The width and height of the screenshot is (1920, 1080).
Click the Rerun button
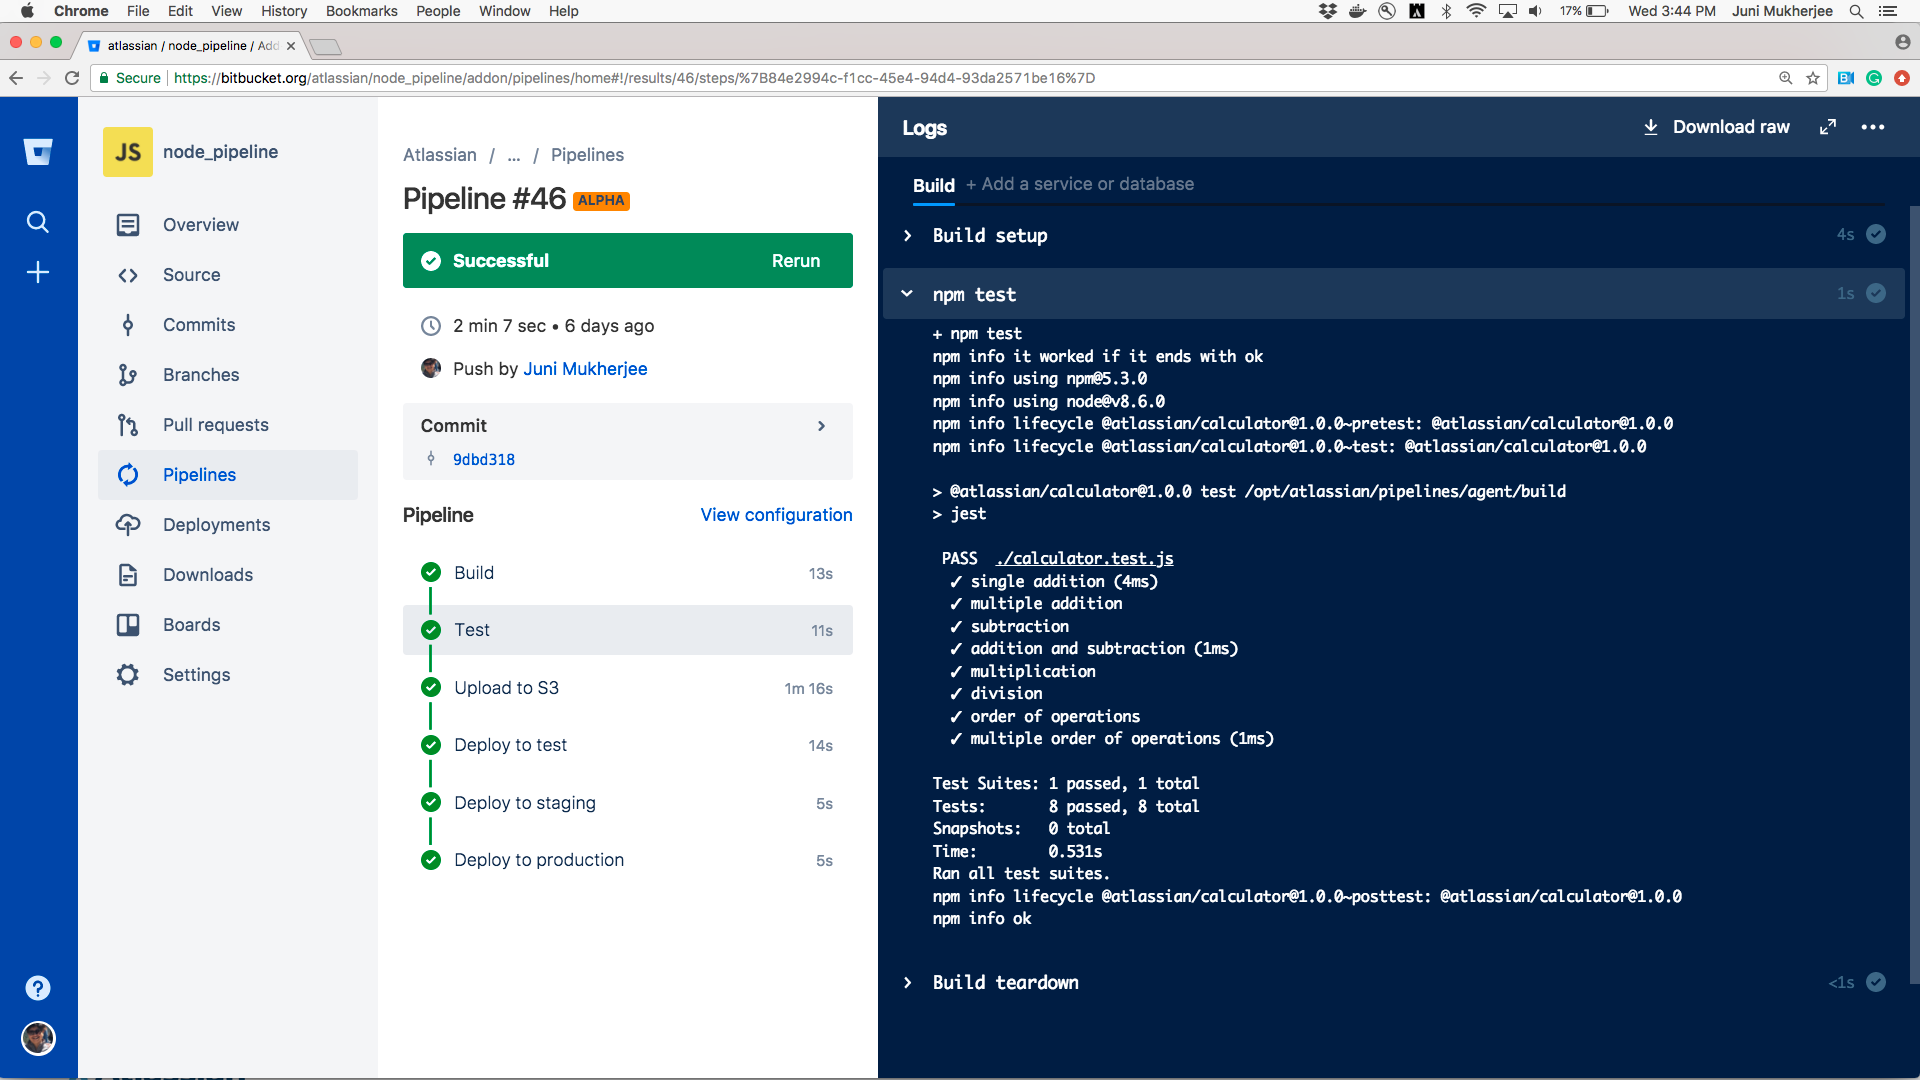pyautogui.click(x=795, y=261)
